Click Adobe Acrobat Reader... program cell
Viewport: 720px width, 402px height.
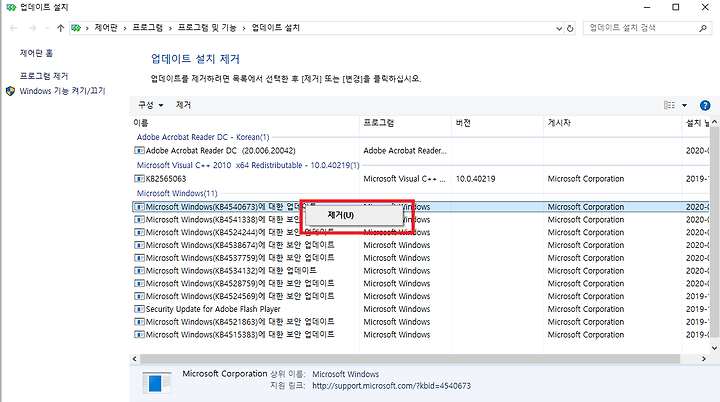coord(405,151)
